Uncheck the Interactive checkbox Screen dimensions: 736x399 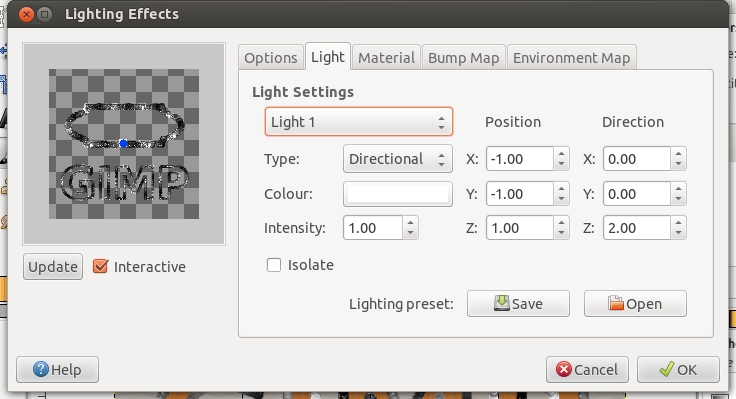click(x=100, y=266)
